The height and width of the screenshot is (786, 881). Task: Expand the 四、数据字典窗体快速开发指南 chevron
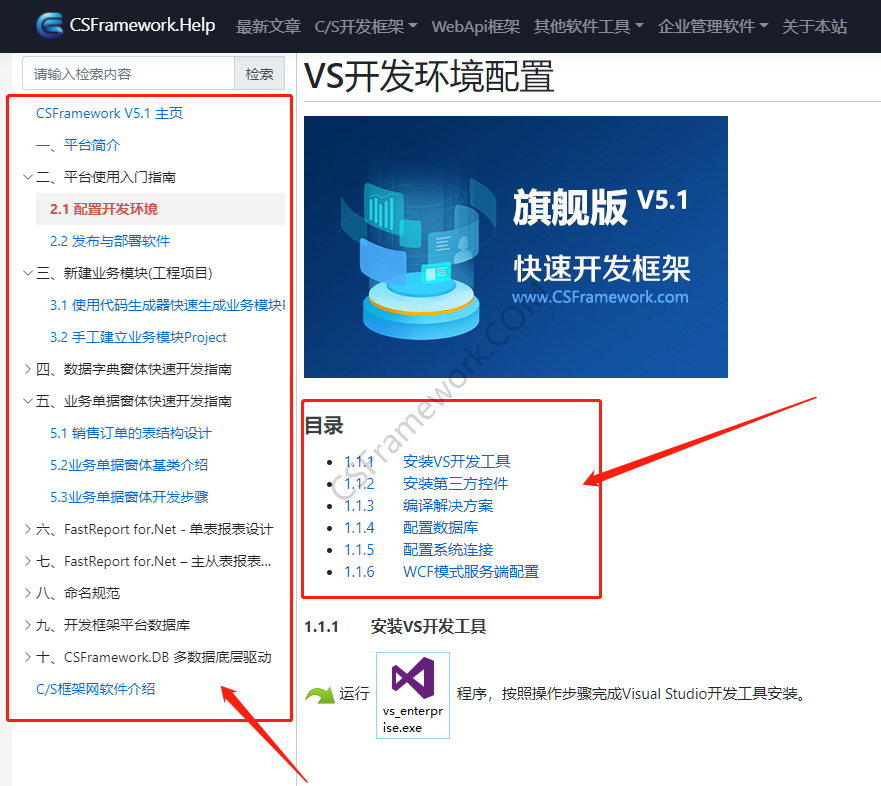(x=28, y=369)
